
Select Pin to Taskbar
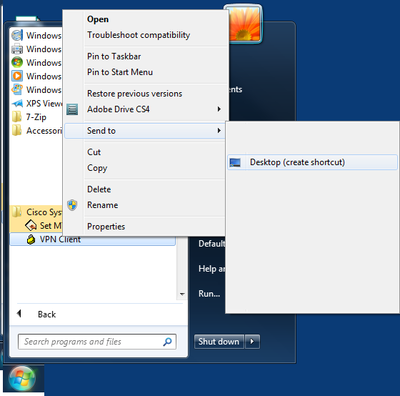pyautogui.click(x=114, y=56)
